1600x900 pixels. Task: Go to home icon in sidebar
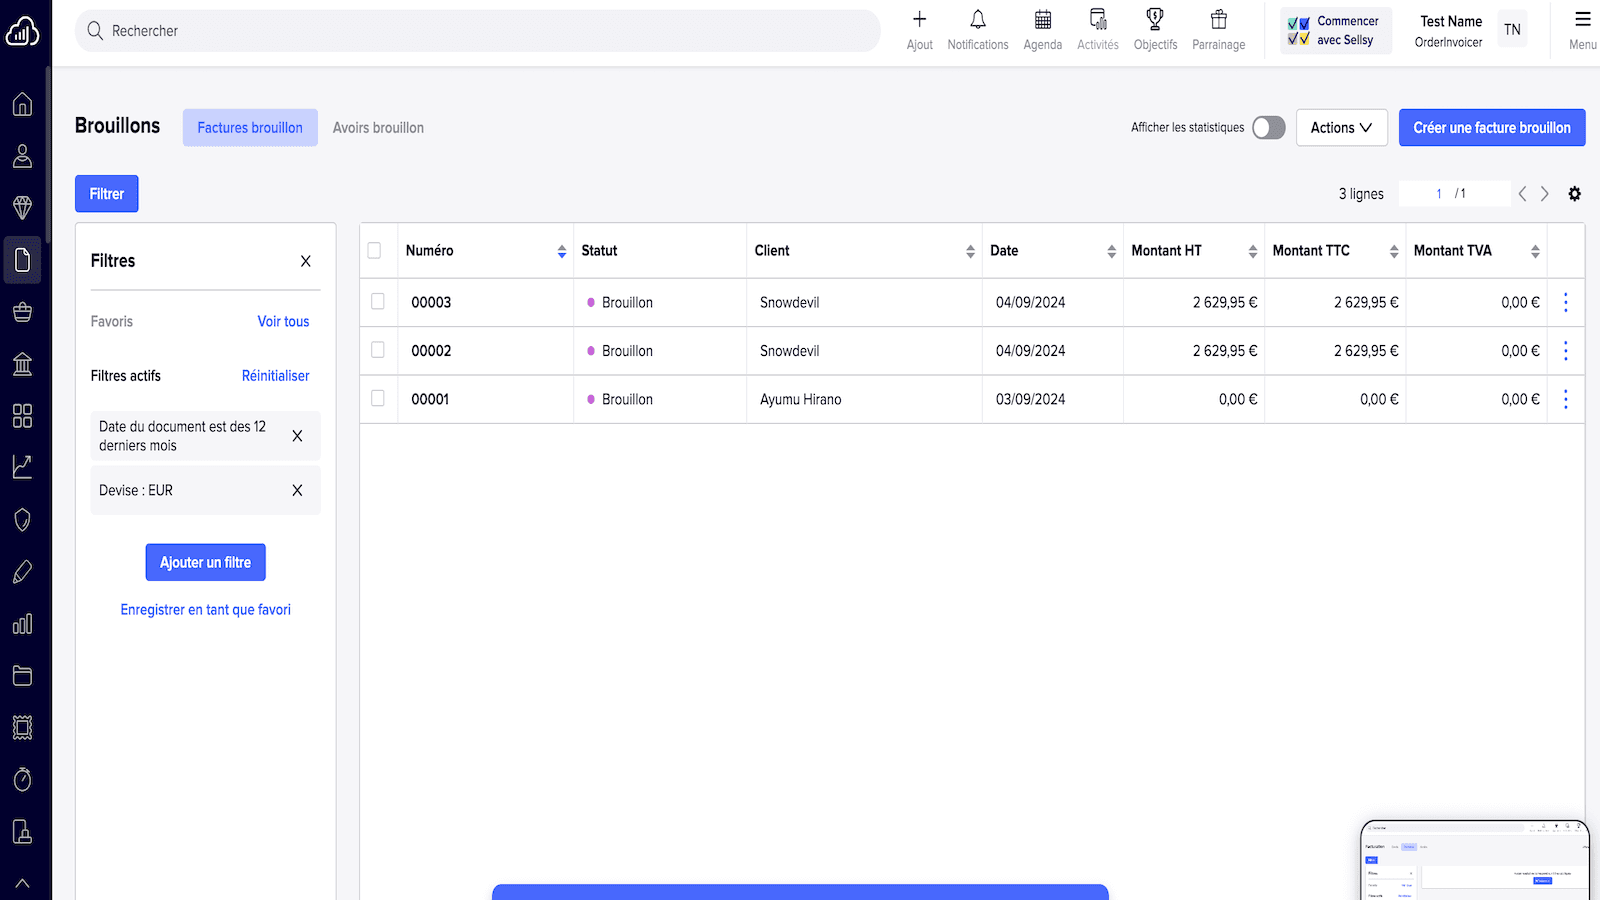22,104
